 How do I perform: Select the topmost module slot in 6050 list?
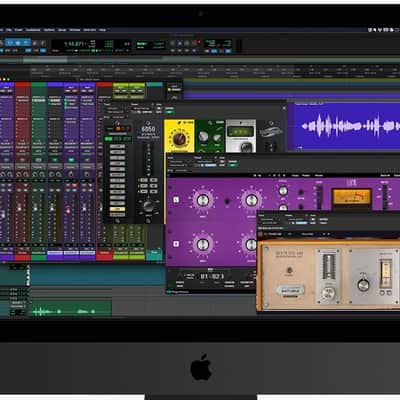click(117, 146)
